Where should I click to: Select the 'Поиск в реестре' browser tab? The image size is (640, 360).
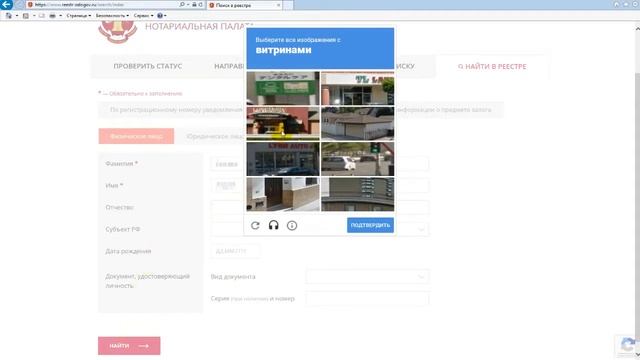click(x=244, y=5)
